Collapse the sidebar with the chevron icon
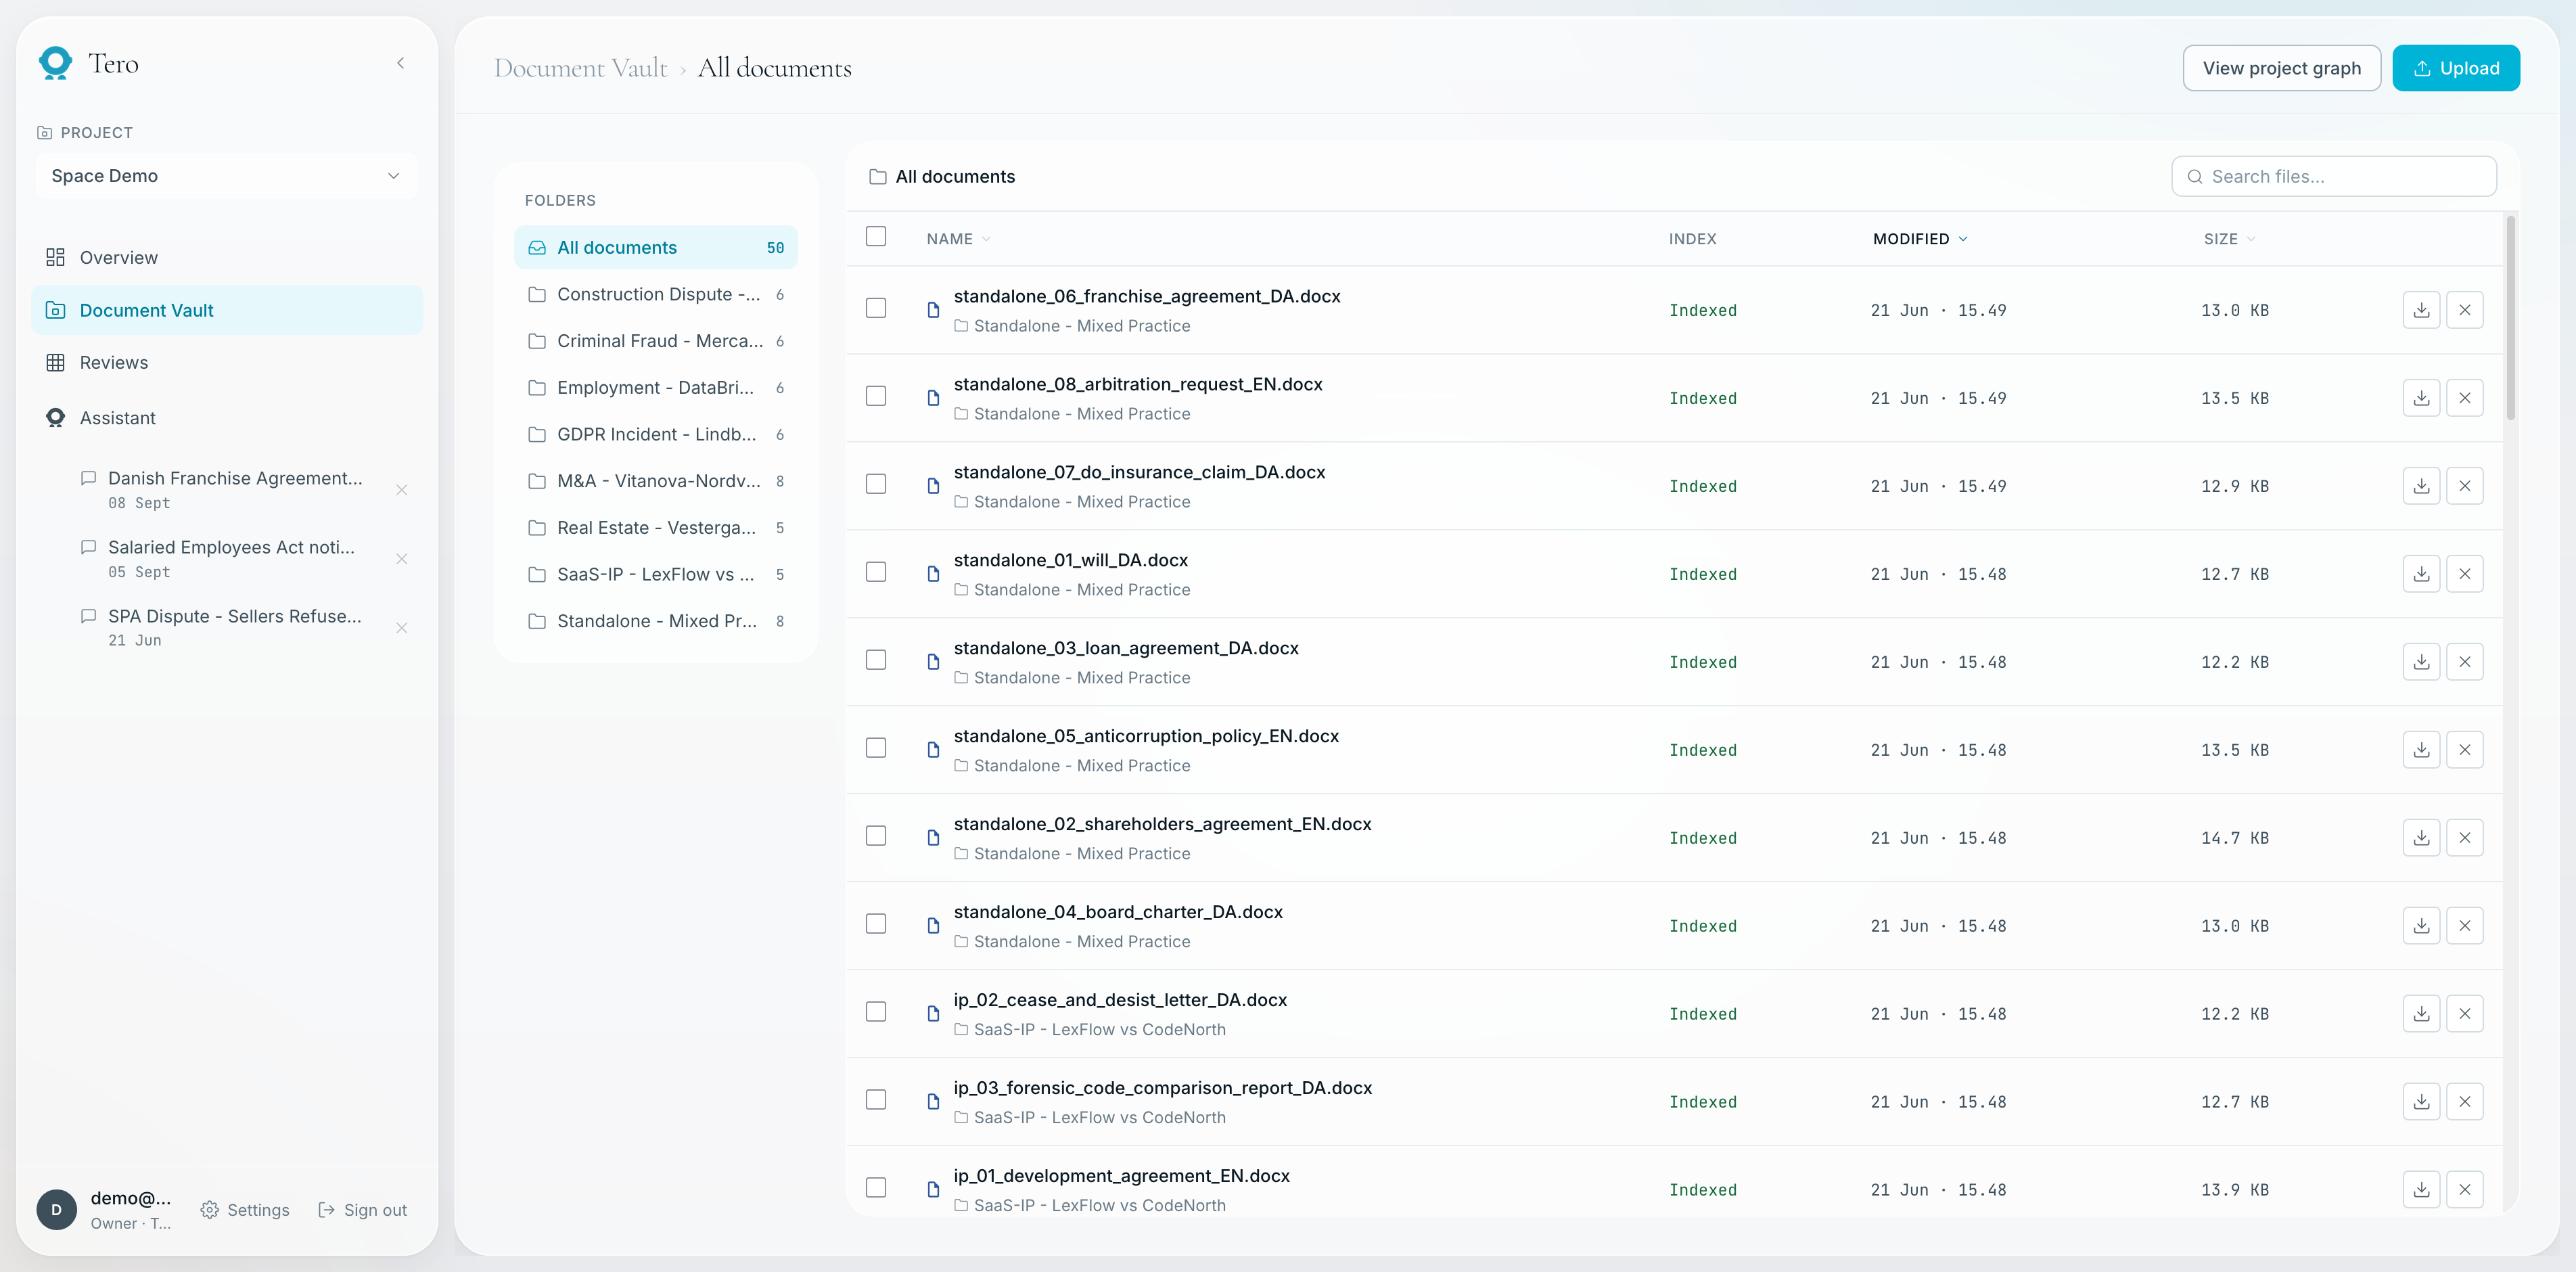This screenshot has height=1272, width=2576. coord(401,63)
